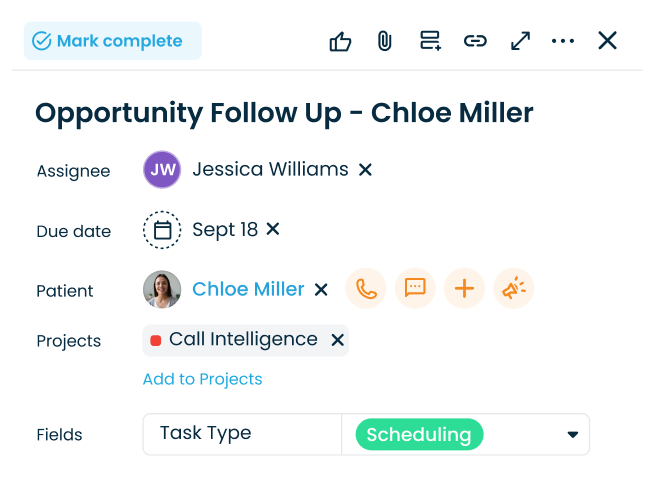Message patient using chat icon
The image size is (650, 478).
coord(415,289)
